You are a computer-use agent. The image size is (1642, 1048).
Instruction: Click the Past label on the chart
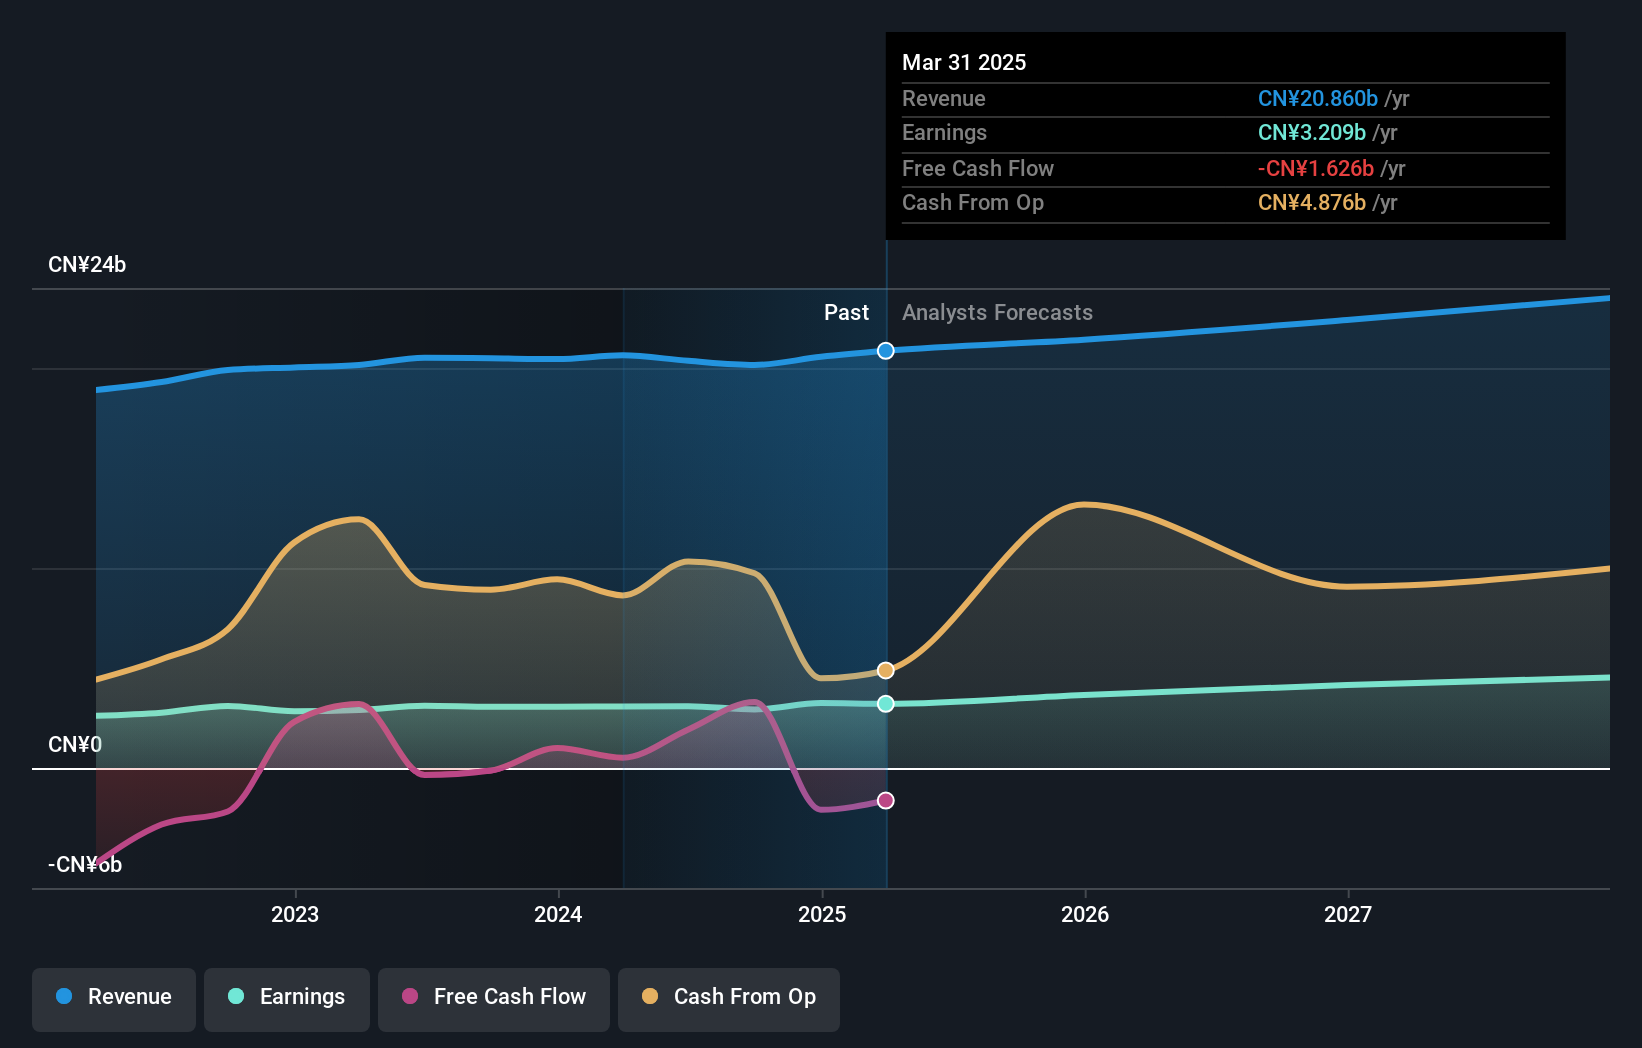(846, 313)
